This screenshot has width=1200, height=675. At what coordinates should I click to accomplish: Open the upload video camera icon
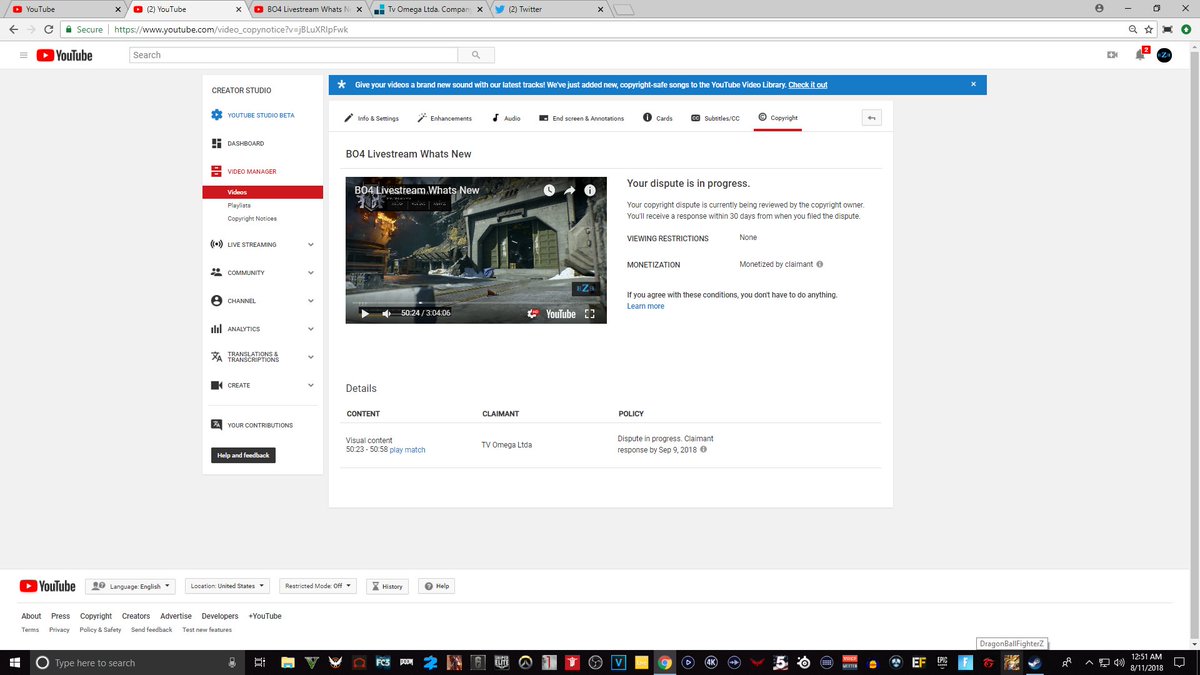tap(1112, 55)
